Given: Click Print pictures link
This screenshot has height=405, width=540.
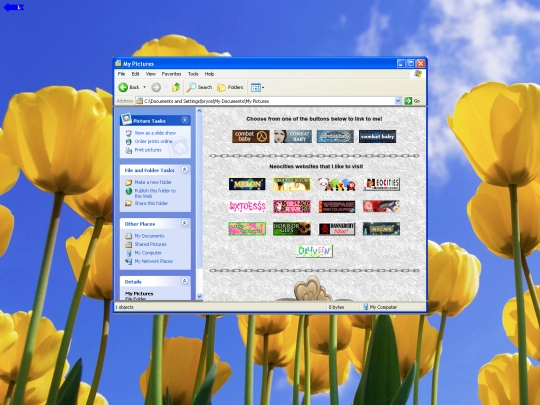Looking at the screenshot, I should click(x=148, y=150).
